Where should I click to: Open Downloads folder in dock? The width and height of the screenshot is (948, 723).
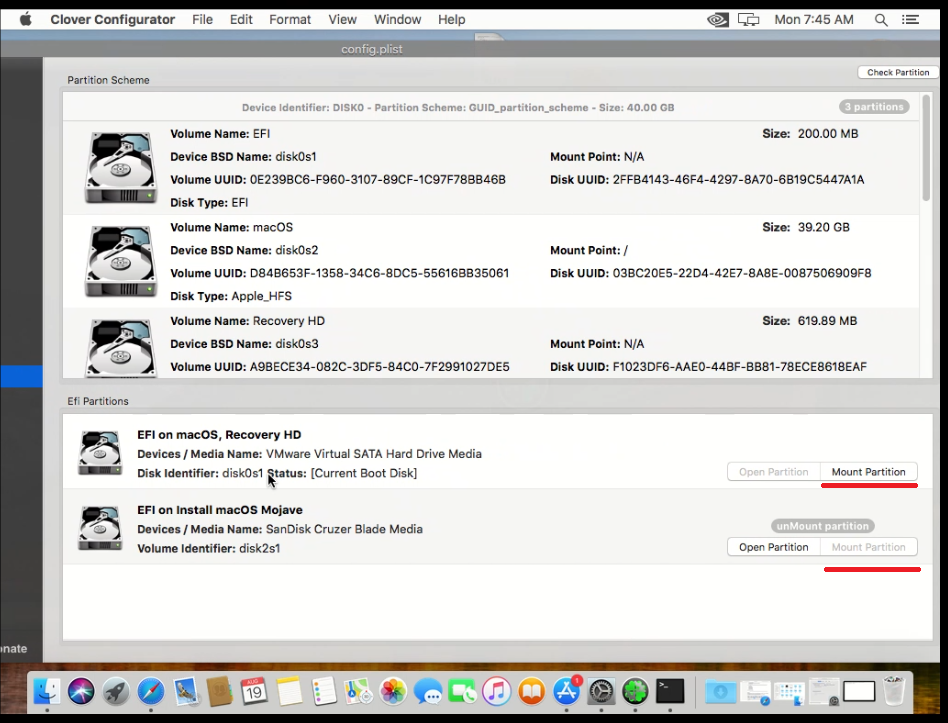click(720, 691)
